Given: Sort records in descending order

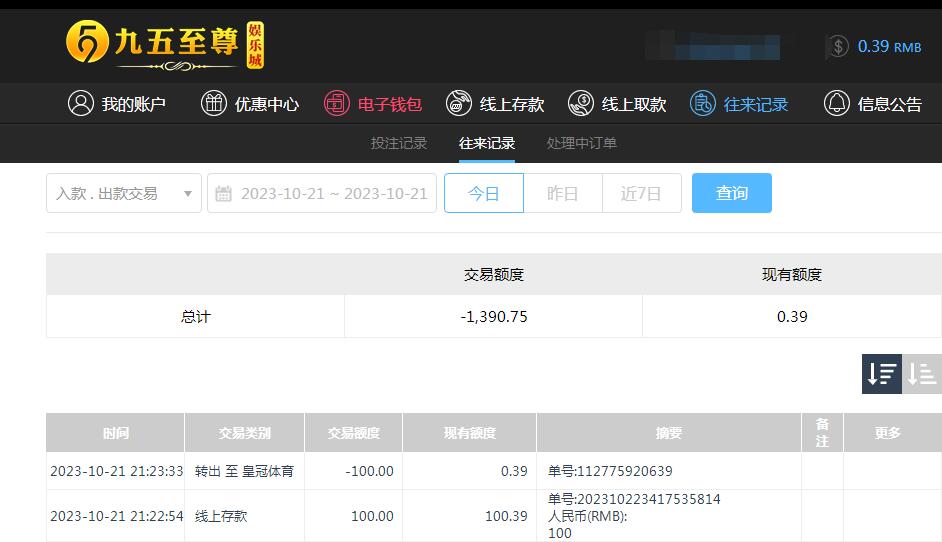Looking at the screenshot, I should (881, 374).
